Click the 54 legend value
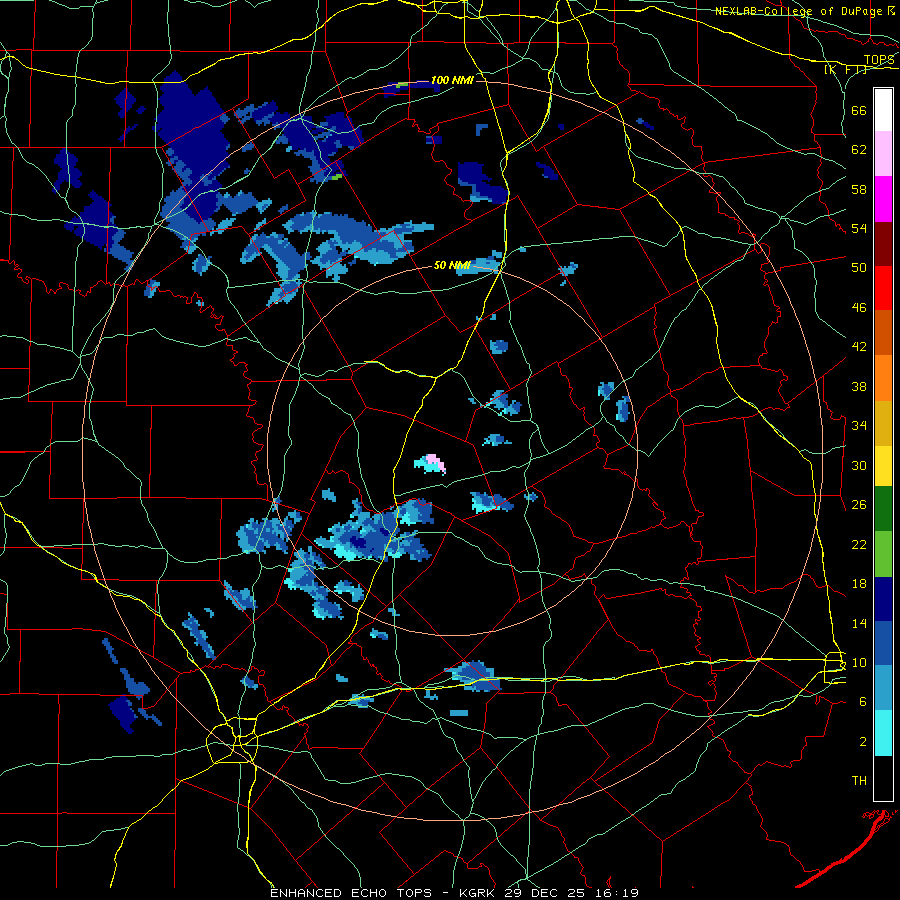This screenshot has width=900, height=900. [x=859, y=228]
